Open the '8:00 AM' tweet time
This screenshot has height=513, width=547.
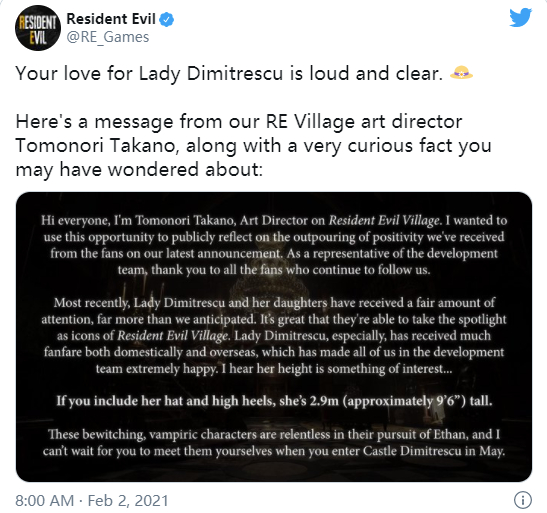click(45, 500)
